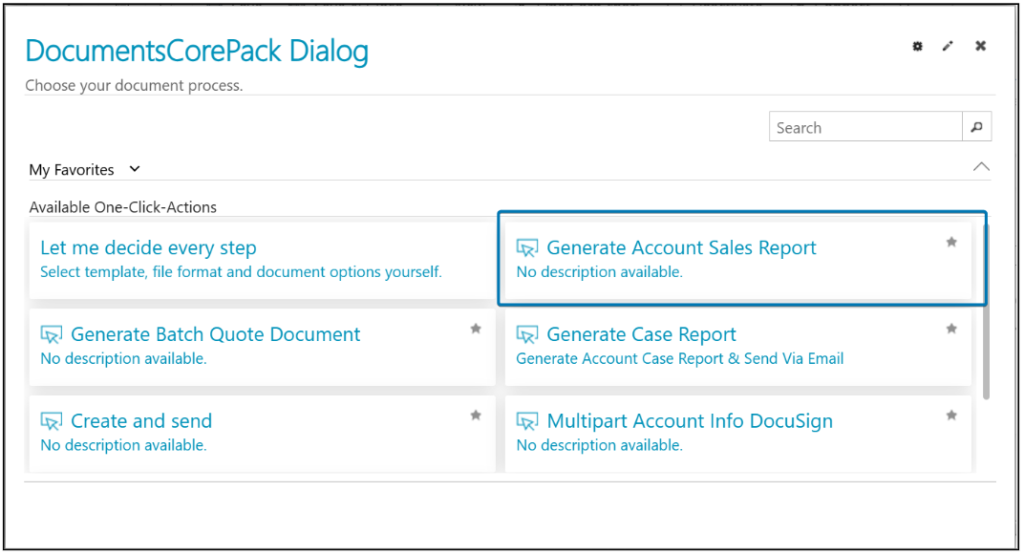
Task: Click Generate Batch Quote Document action icon
Action: point(51,335)
